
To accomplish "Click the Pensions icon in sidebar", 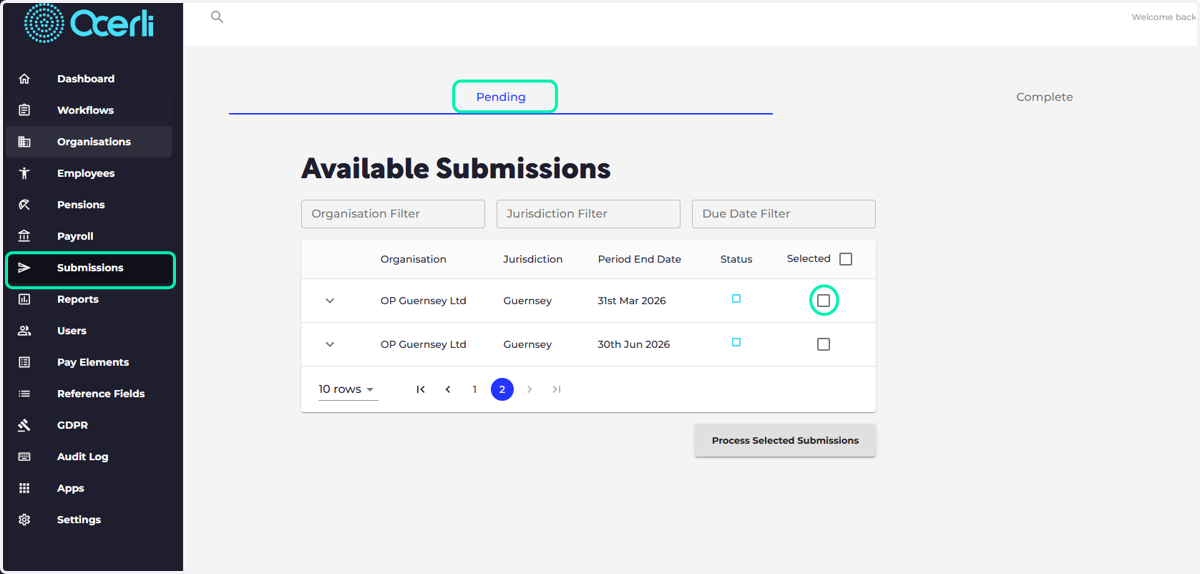I will [25, 205].
